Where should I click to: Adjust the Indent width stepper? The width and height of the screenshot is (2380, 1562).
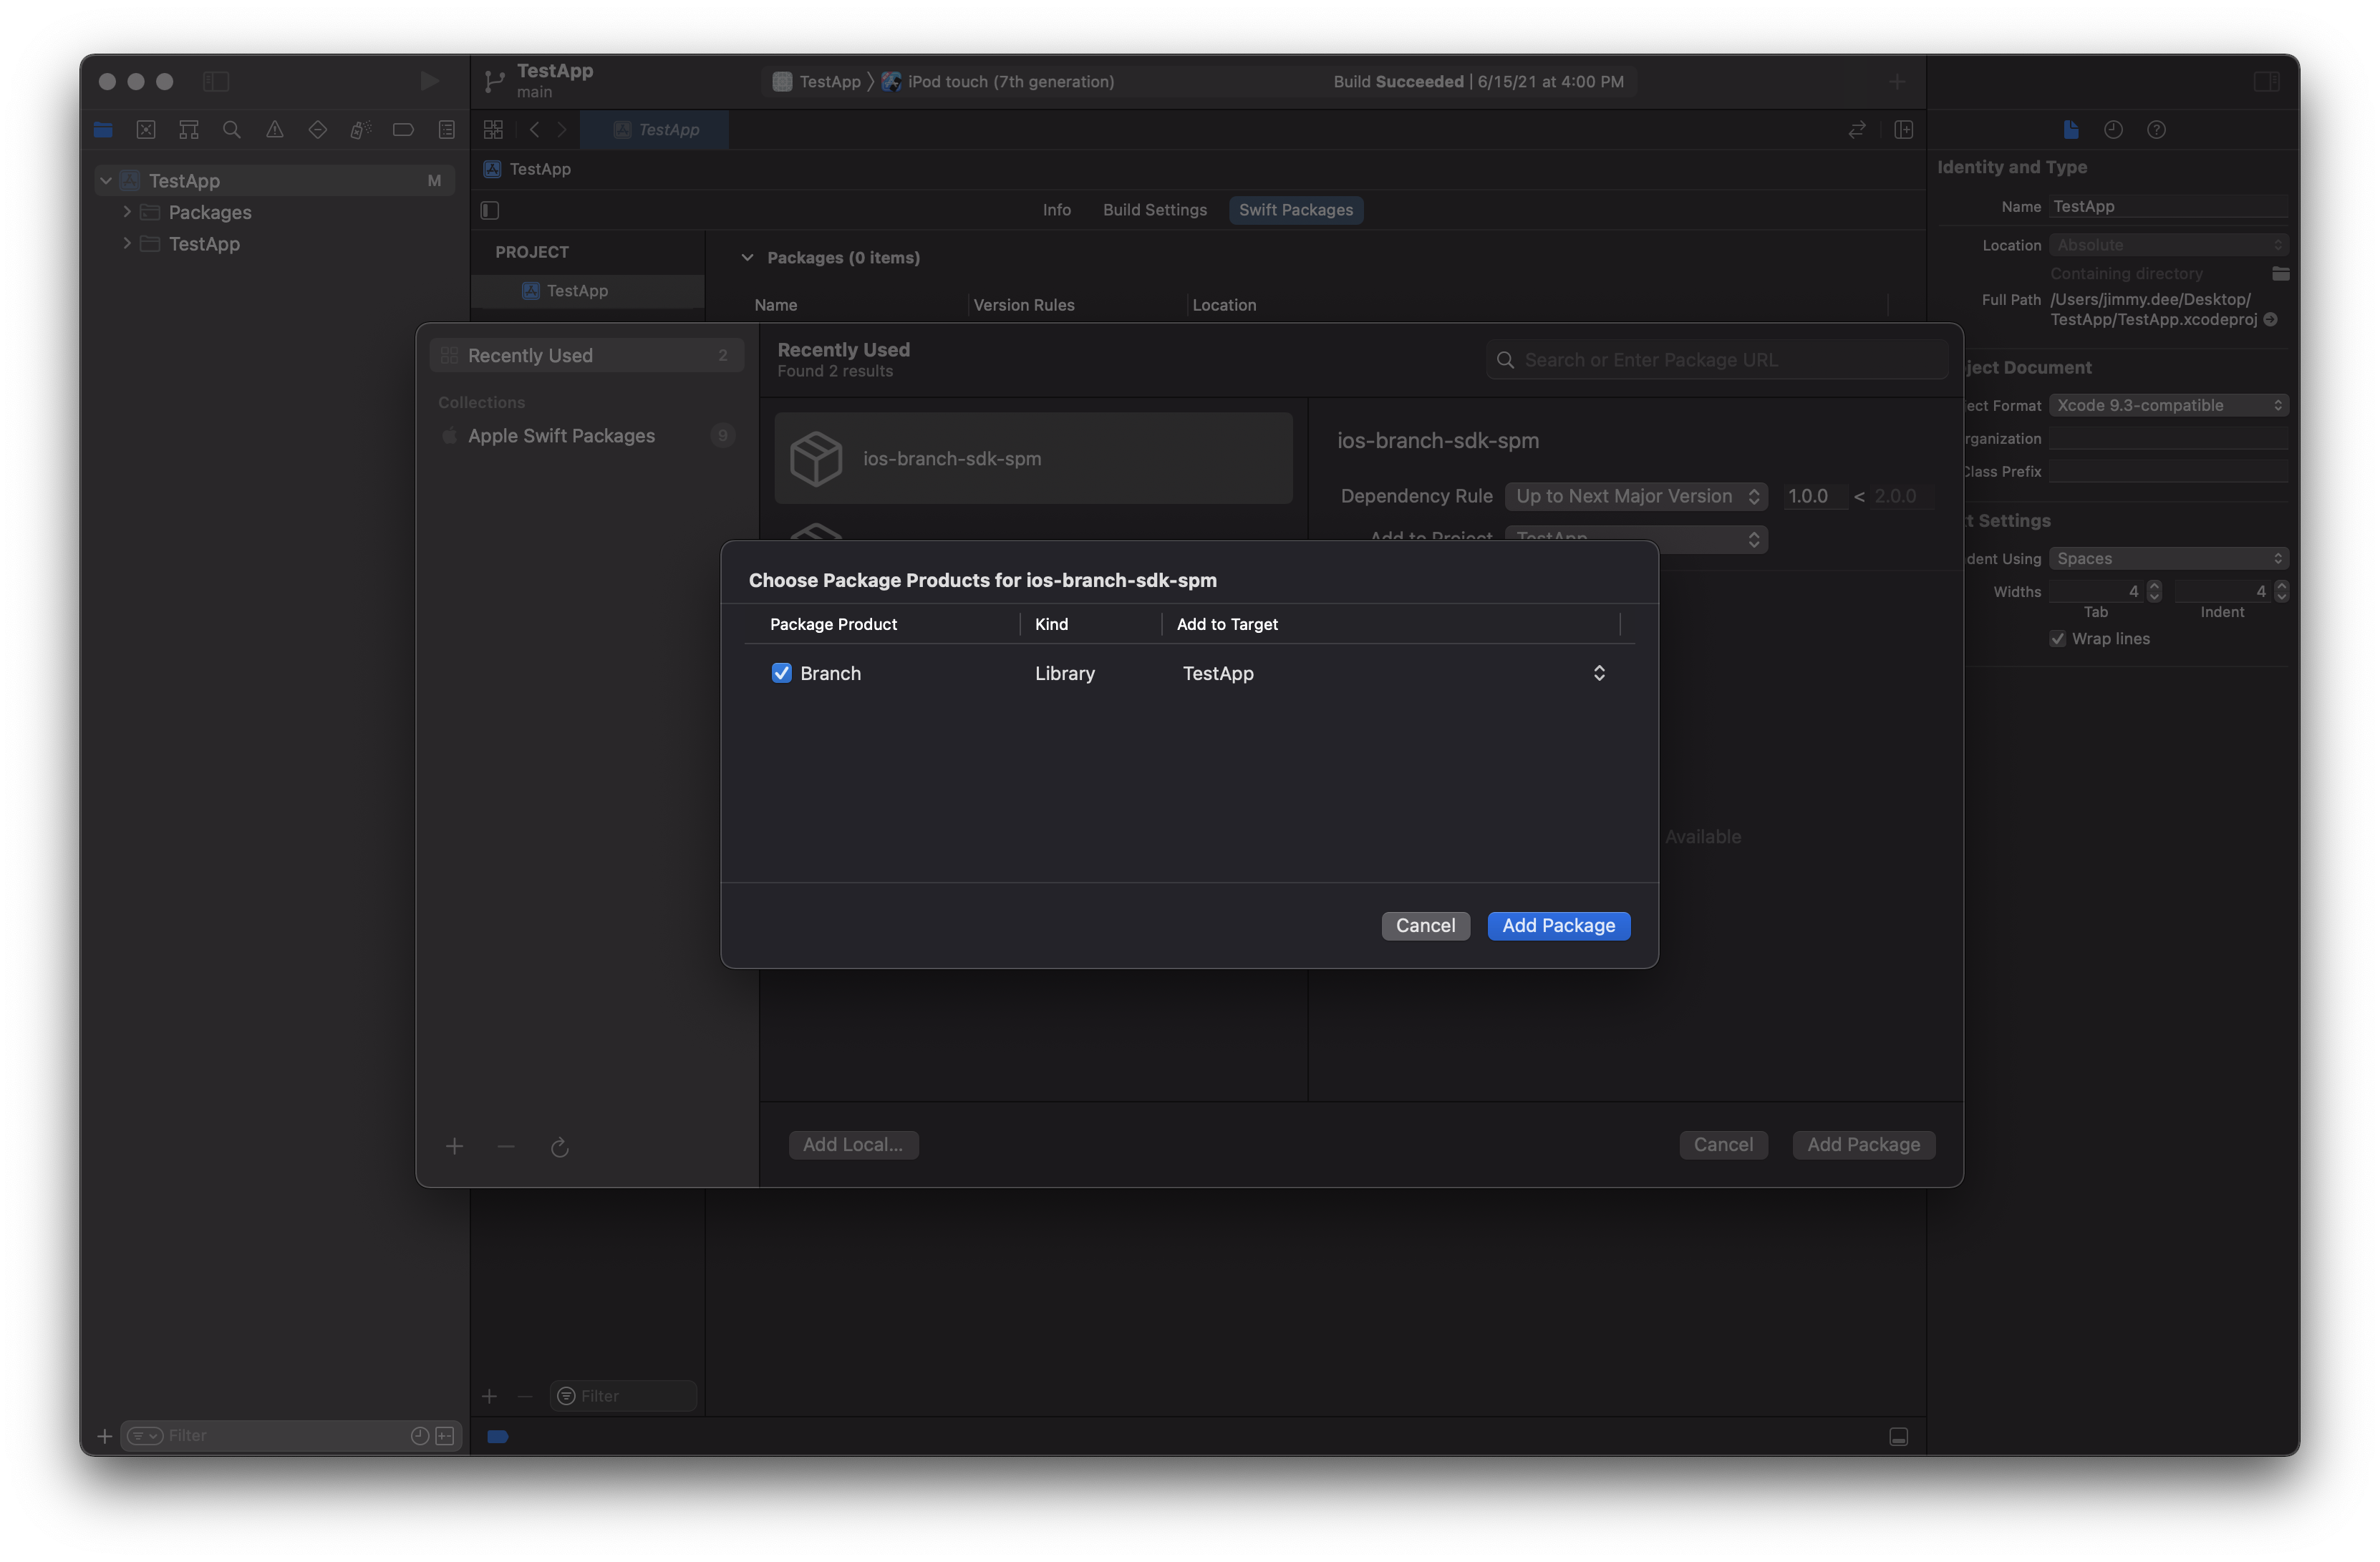(x=2281, y=591)
